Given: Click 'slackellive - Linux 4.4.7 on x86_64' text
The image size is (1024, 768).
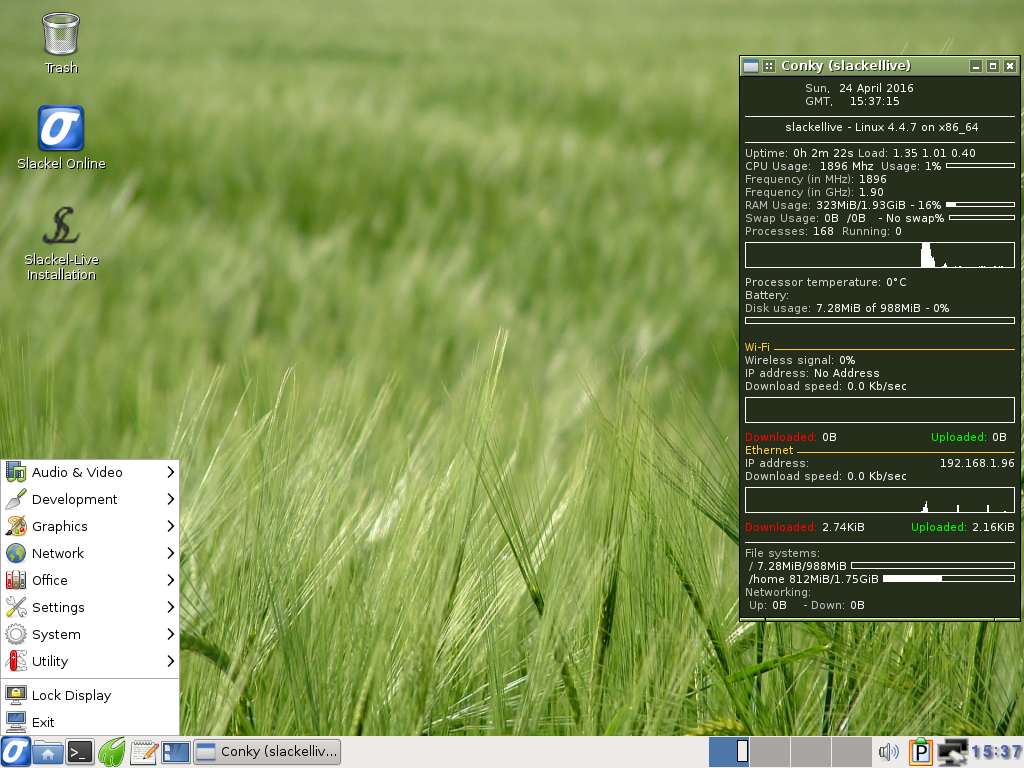Looking at the screenshot, I should [881, 127].
